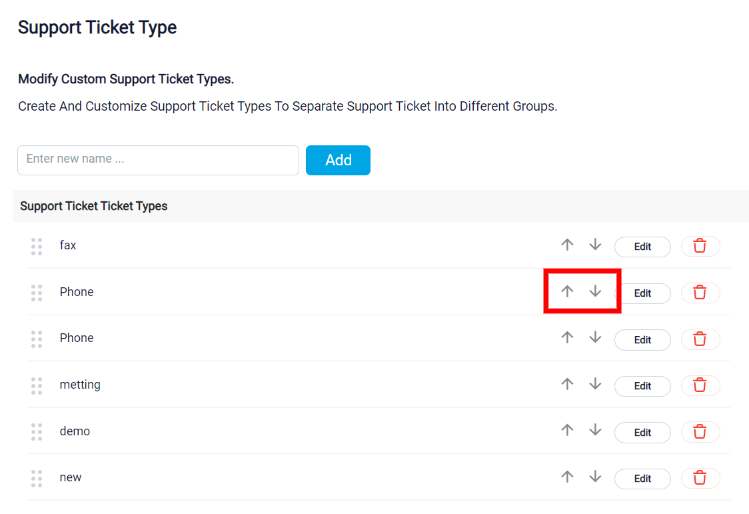This screenshot has height=514, width=749.
Task: Edit the metting ticket type
Action: pyautogui.click(x=642, y=386)
